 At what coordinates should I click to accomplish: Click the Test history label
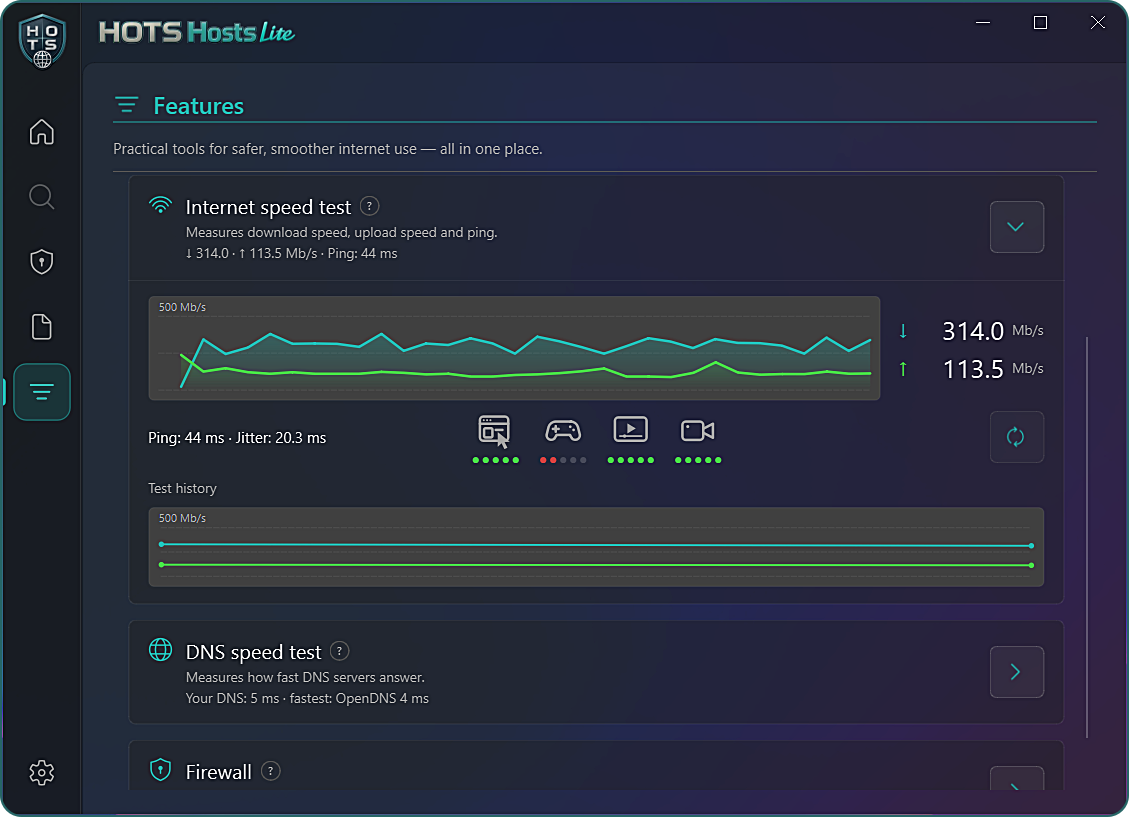pyautogui.click(x=182, y=489)
